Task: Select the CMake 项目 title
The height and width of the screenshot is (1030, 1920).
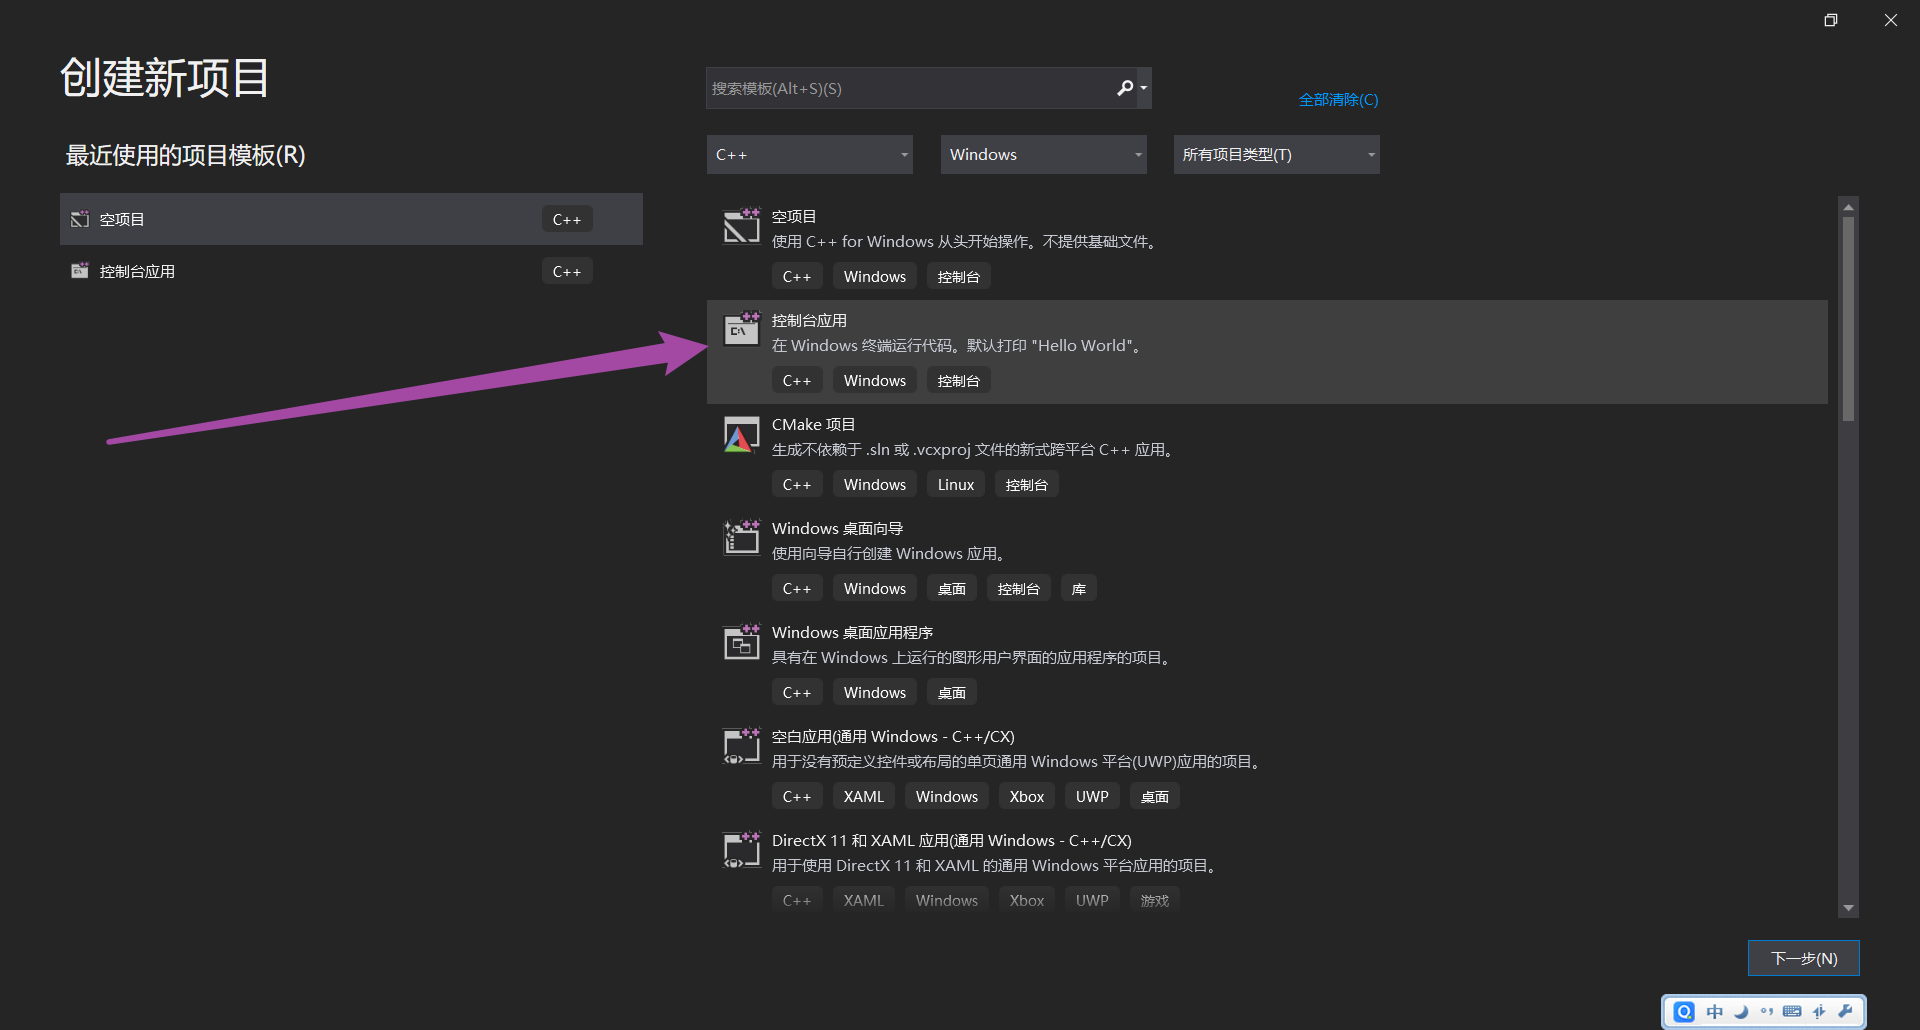Action: (813, 424)
